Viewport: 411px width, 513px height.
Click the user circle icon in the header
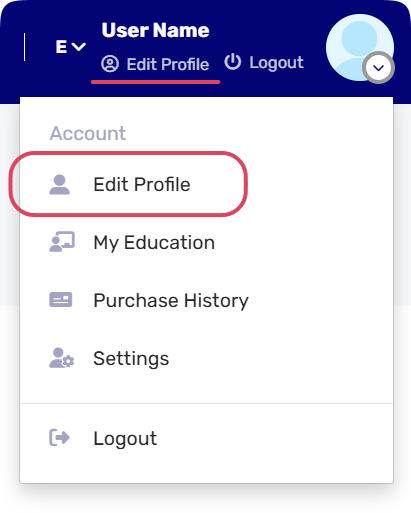[110, 64]
